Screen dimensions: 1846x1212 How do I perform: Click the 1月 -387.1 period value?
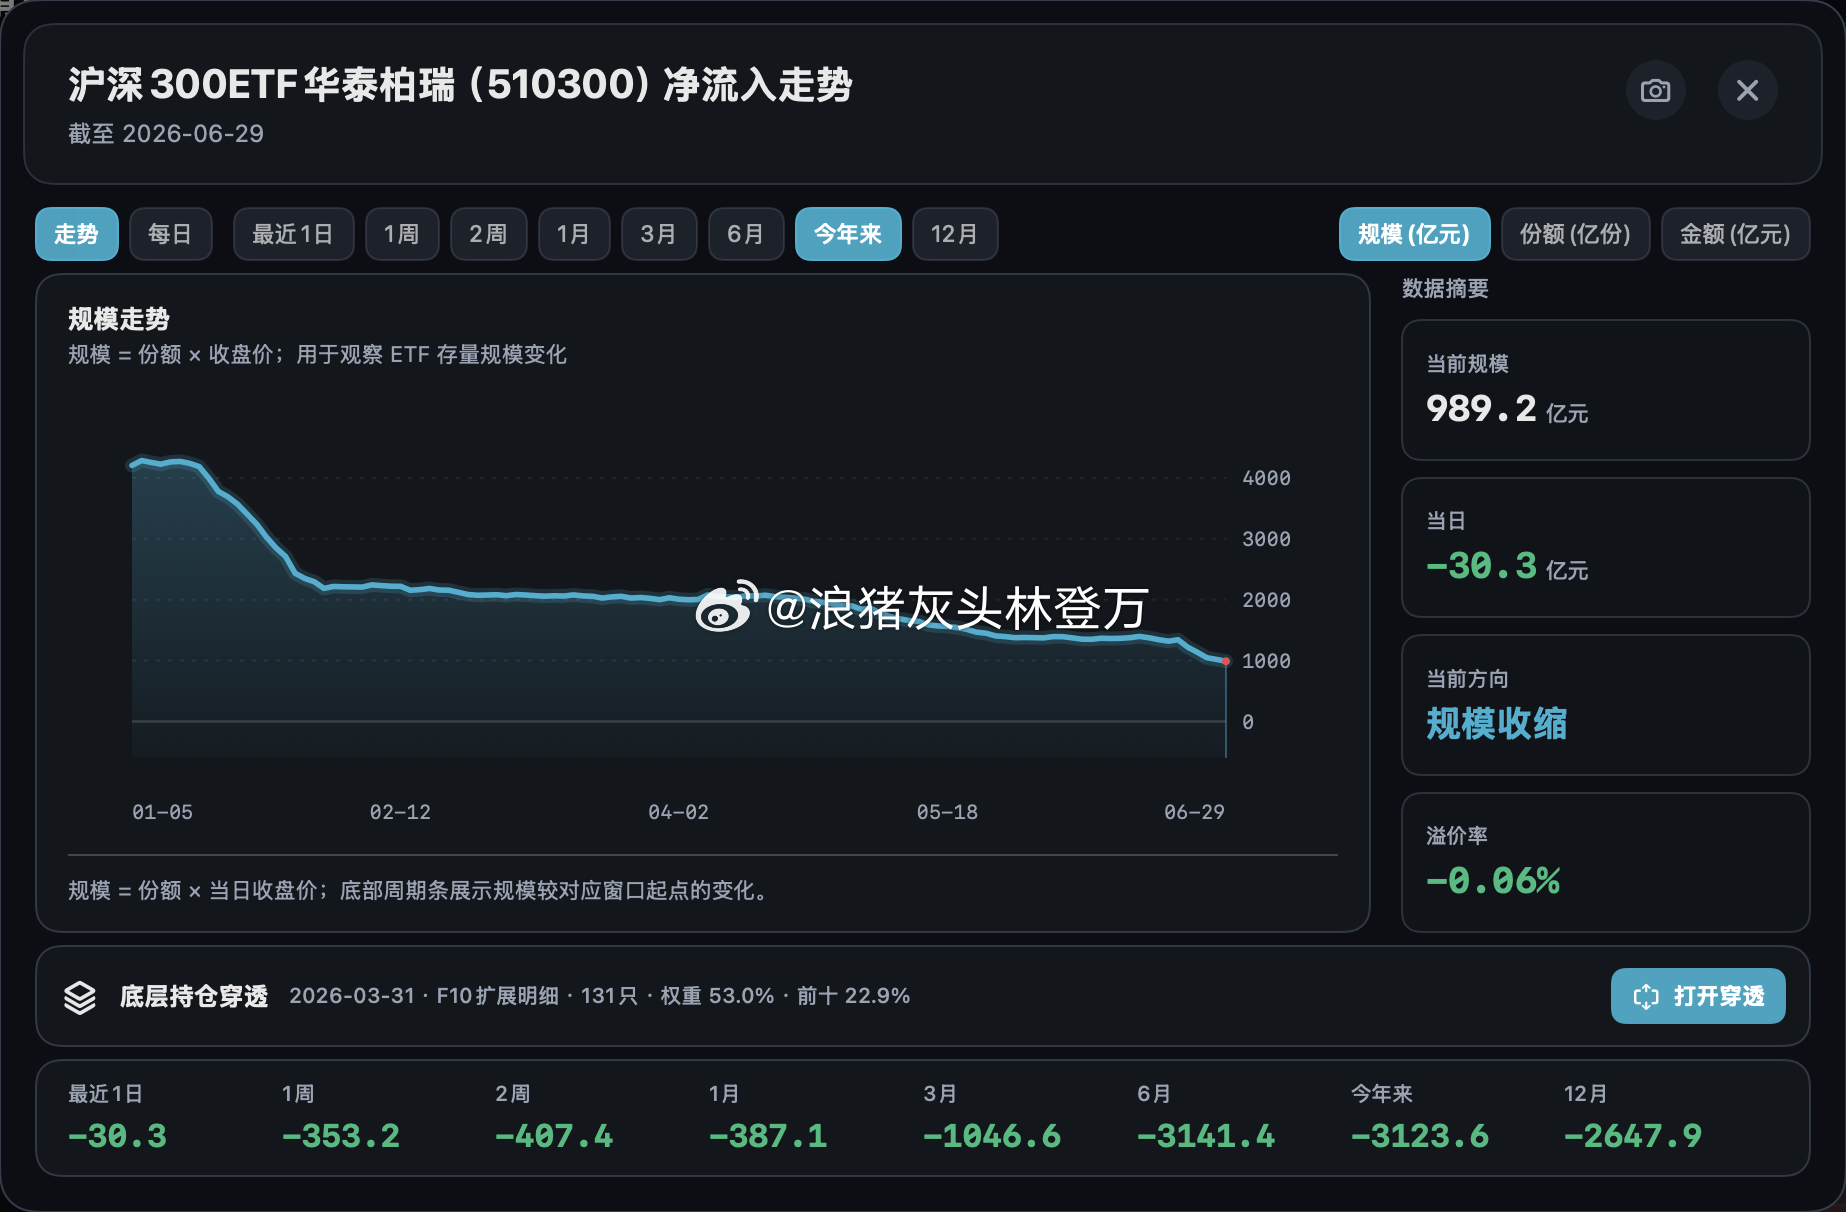coord(768,1136)
